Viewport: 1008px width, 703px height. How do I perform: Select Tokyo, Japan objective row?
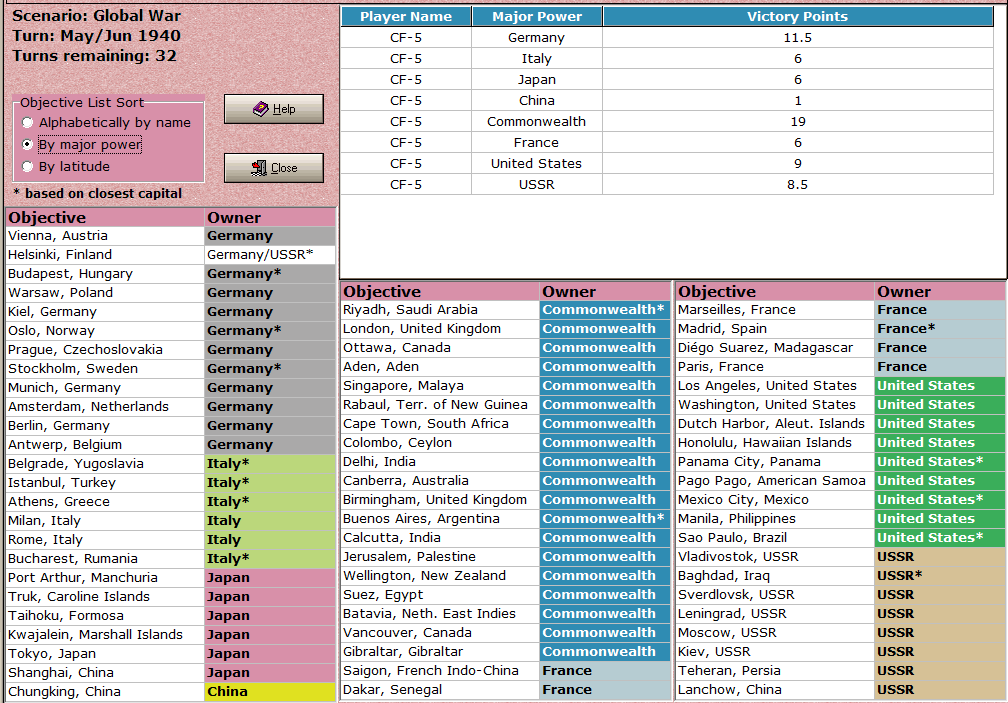[171, 654]
